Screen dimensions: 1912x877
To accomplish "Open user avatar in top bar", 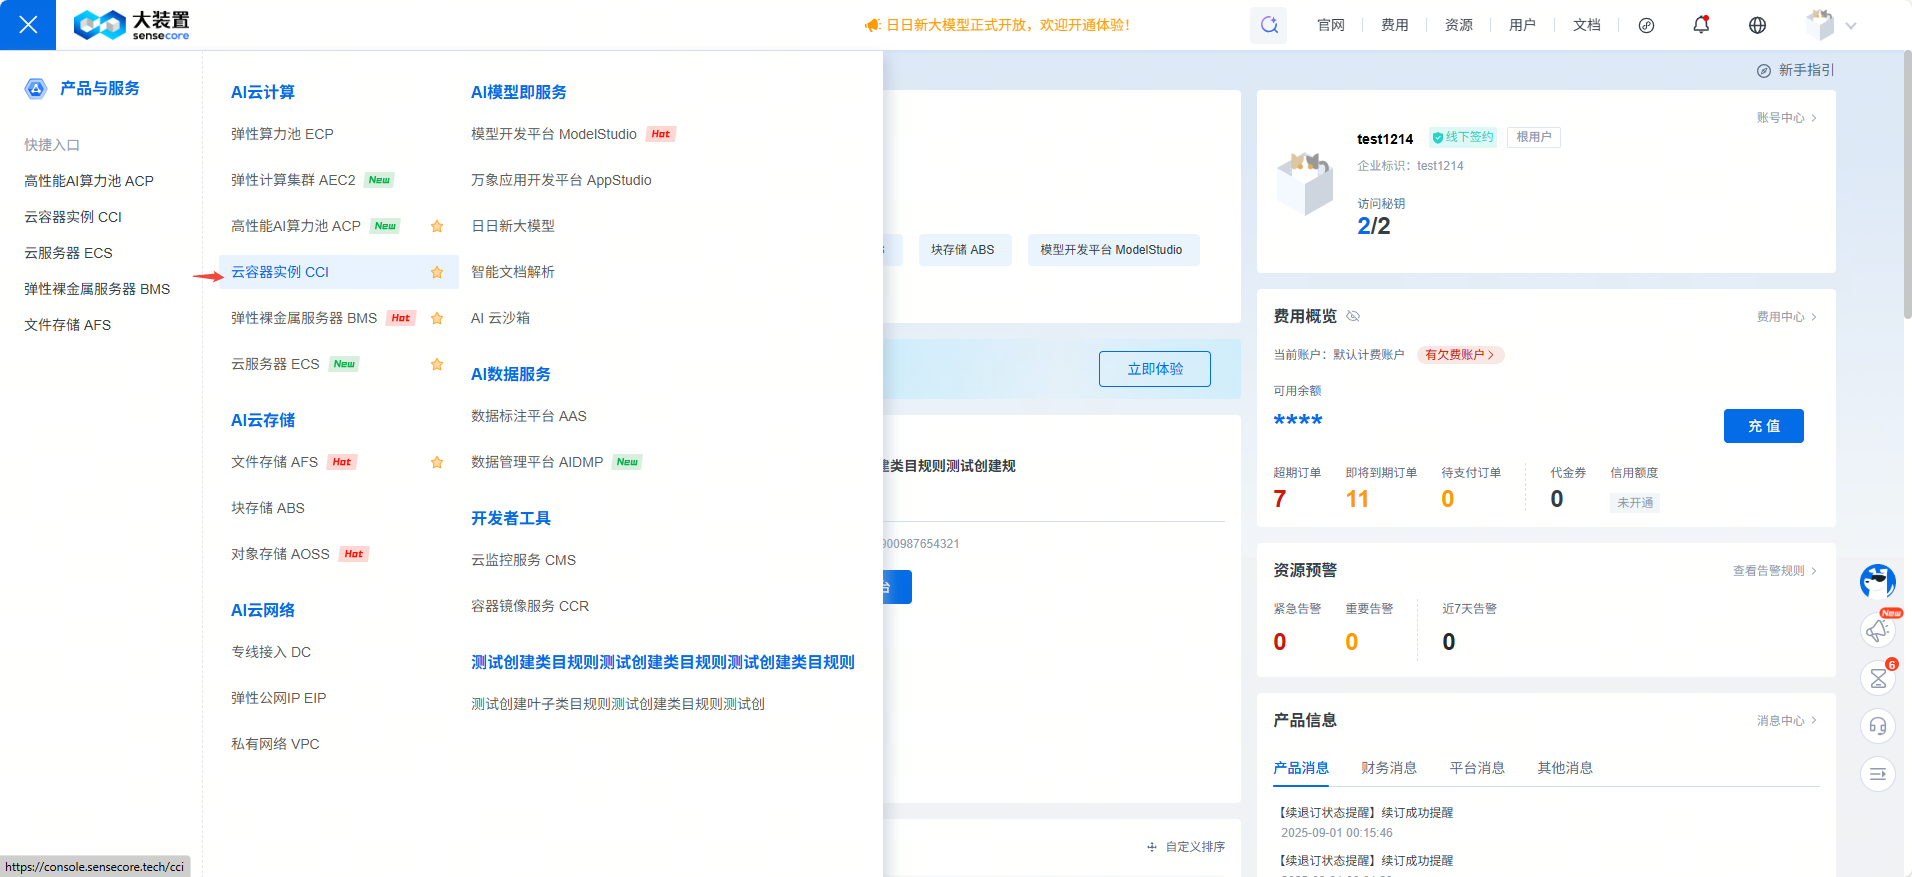I will click(1819, 25).
